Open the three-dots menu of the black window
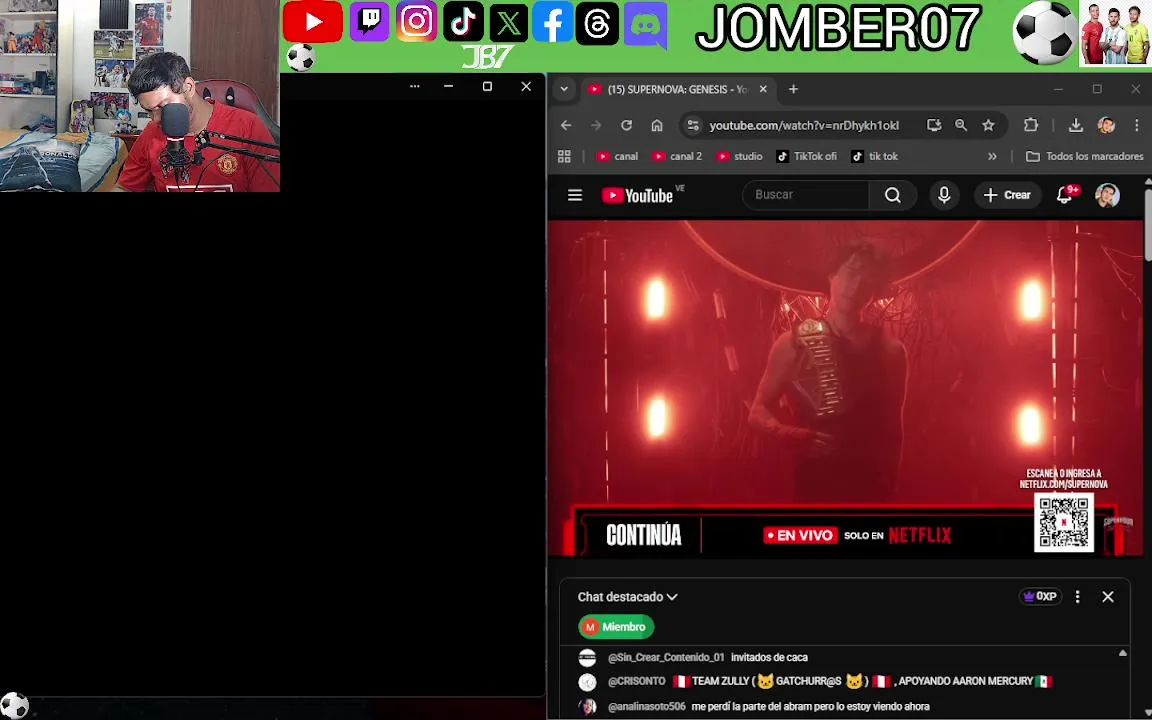The width and height of the screenshot is (1152, 720). pyautogui.click(x=414, y=86)
